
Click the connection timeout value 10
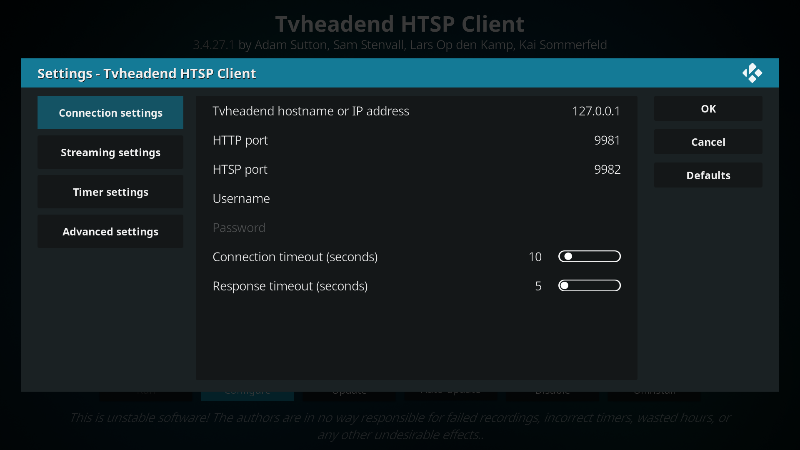[x=535, y=257]
